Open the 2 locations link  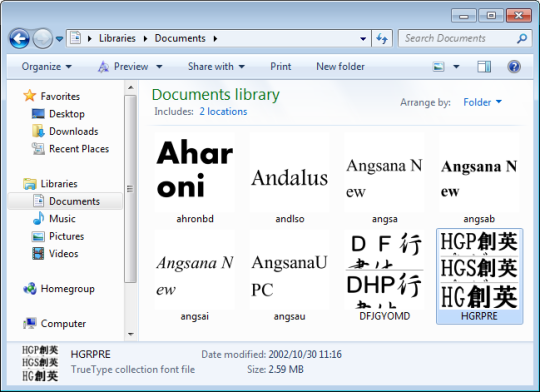[223, 112]
